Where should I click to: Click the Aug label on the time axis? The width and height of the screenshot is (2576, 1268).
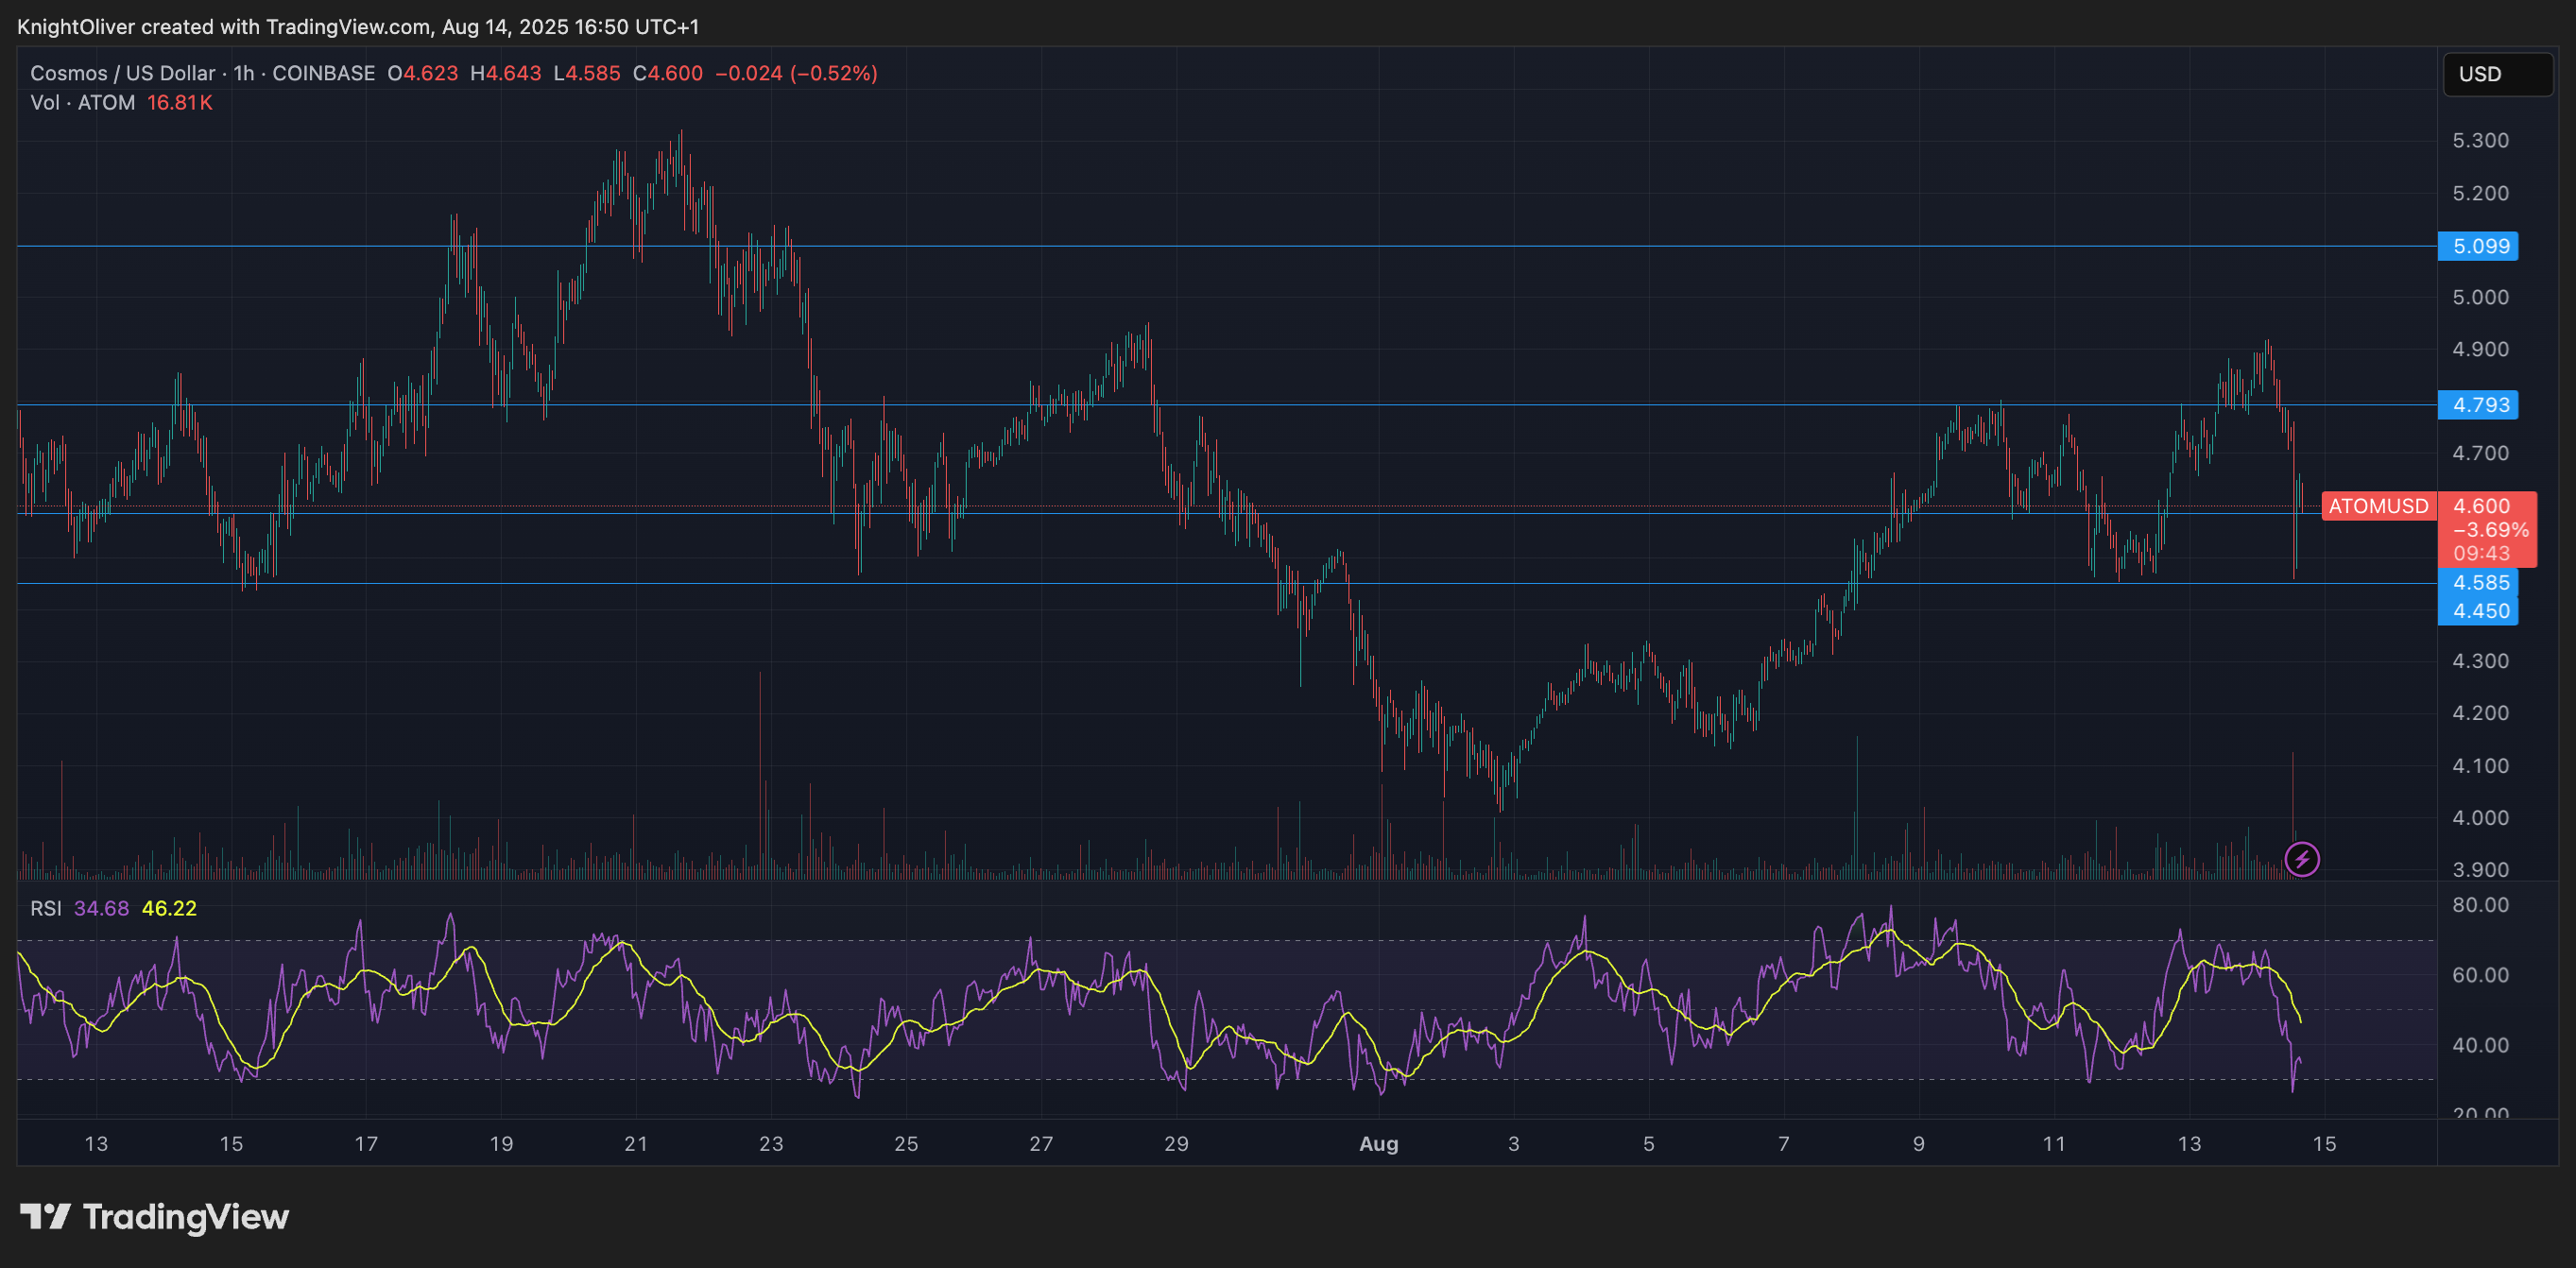1378,1144
